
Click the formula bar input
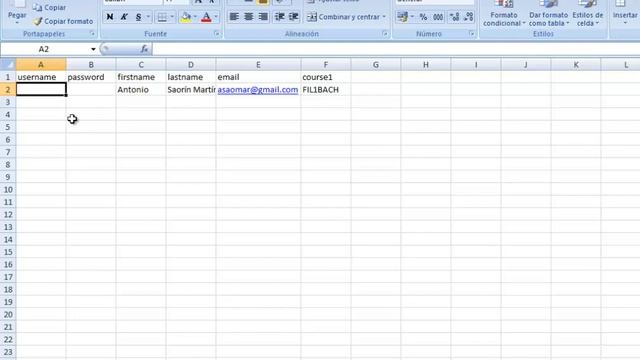pyautogui.click(x=396, y=49)
